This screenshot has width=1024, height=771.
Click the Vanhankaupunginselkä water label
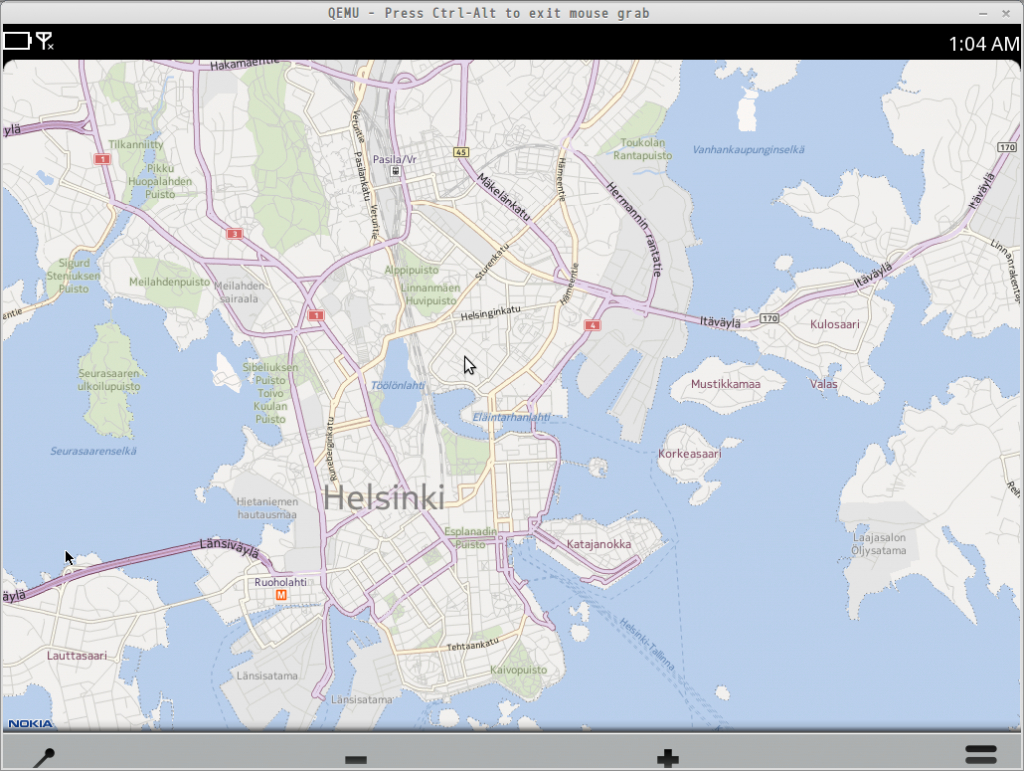pyautogui.click(x=748, y=149)
